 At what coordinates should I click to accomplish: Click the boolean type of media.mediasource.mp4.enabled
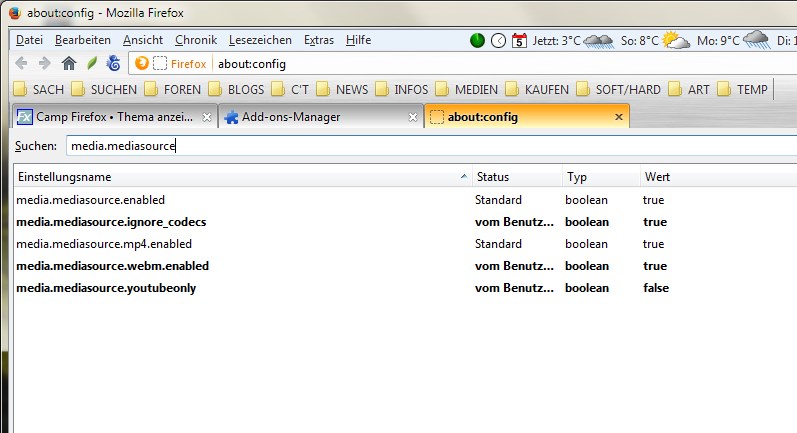tap(587, 244)
